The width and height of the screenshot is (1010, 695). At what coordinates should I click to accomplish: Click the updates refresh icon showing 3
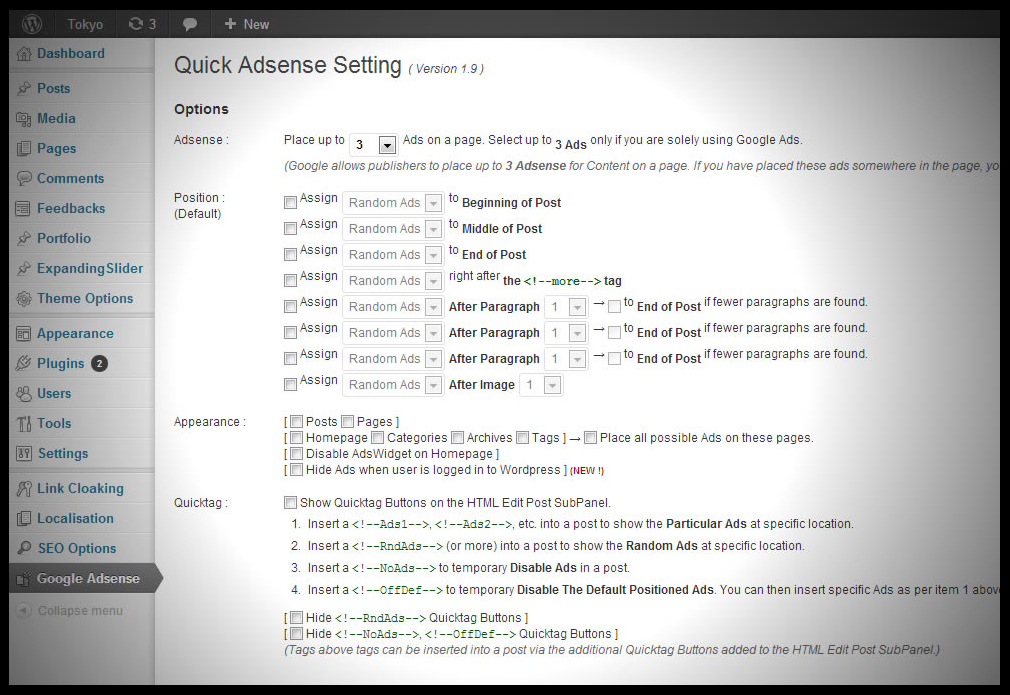tap(135, 24)
